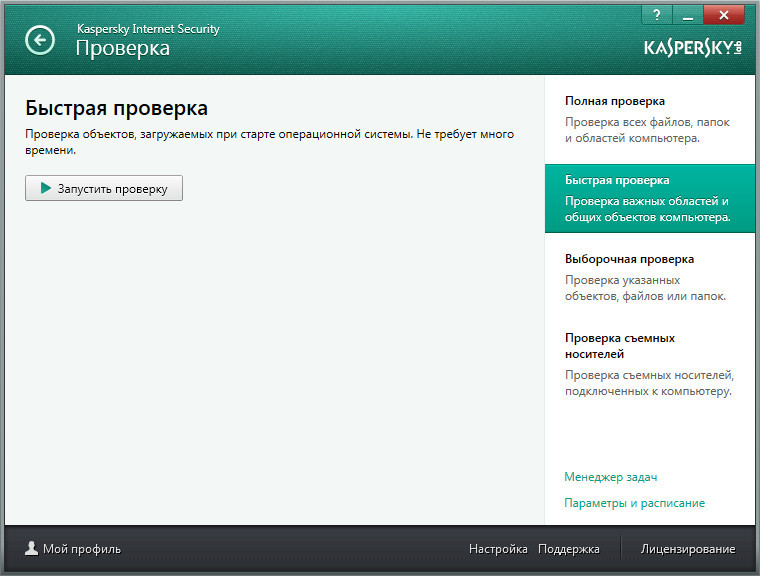The height and width of the screenshot is (576, 760).
Task: Click the Проверка page title in header
Action: pos(123,48)
